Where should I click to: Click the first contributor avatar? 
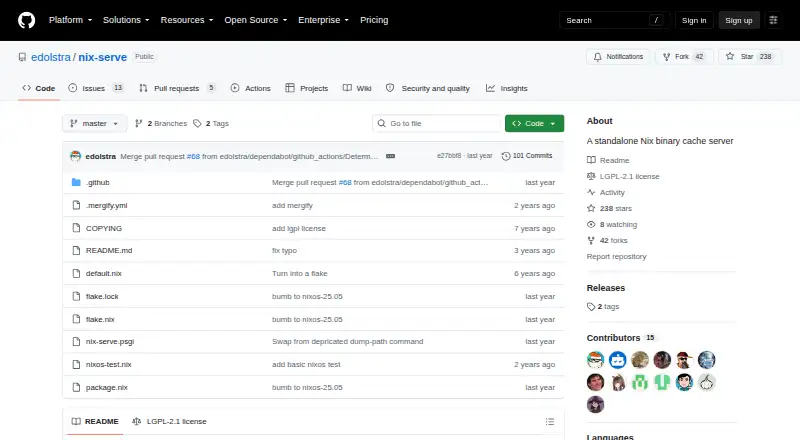click(x=595, y=360)
